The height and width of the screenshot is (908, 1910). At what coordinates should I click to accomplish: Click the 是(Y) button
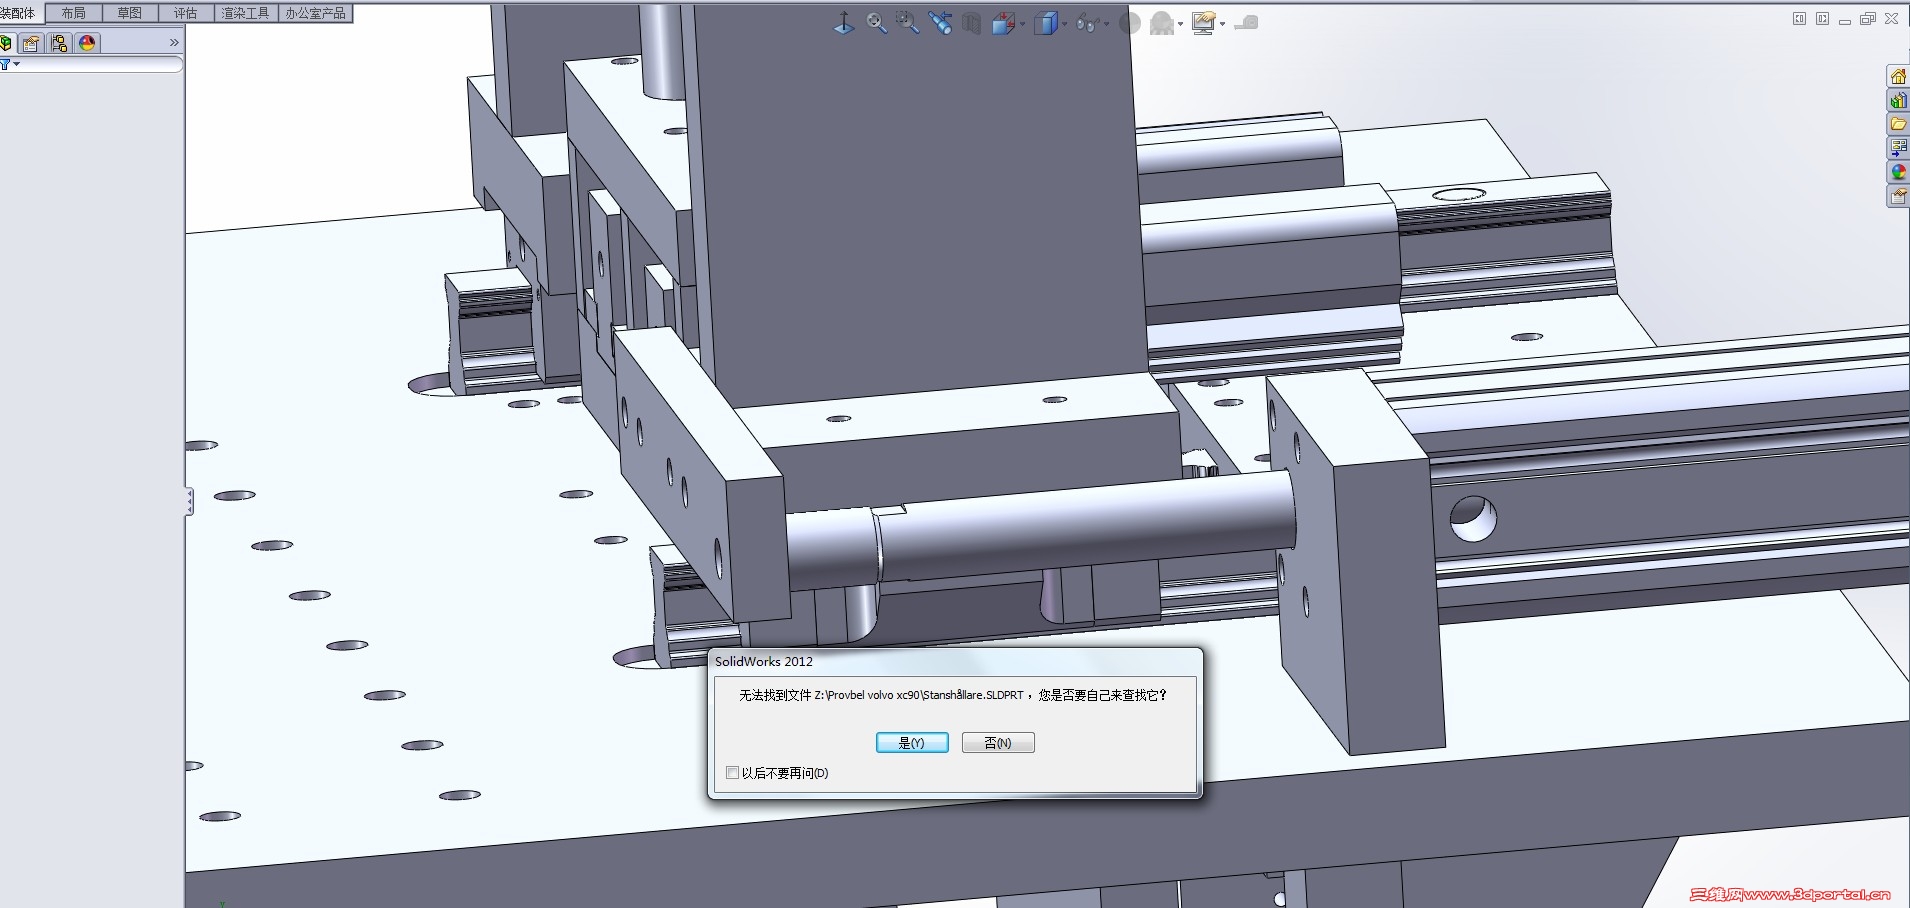(912, 743)
